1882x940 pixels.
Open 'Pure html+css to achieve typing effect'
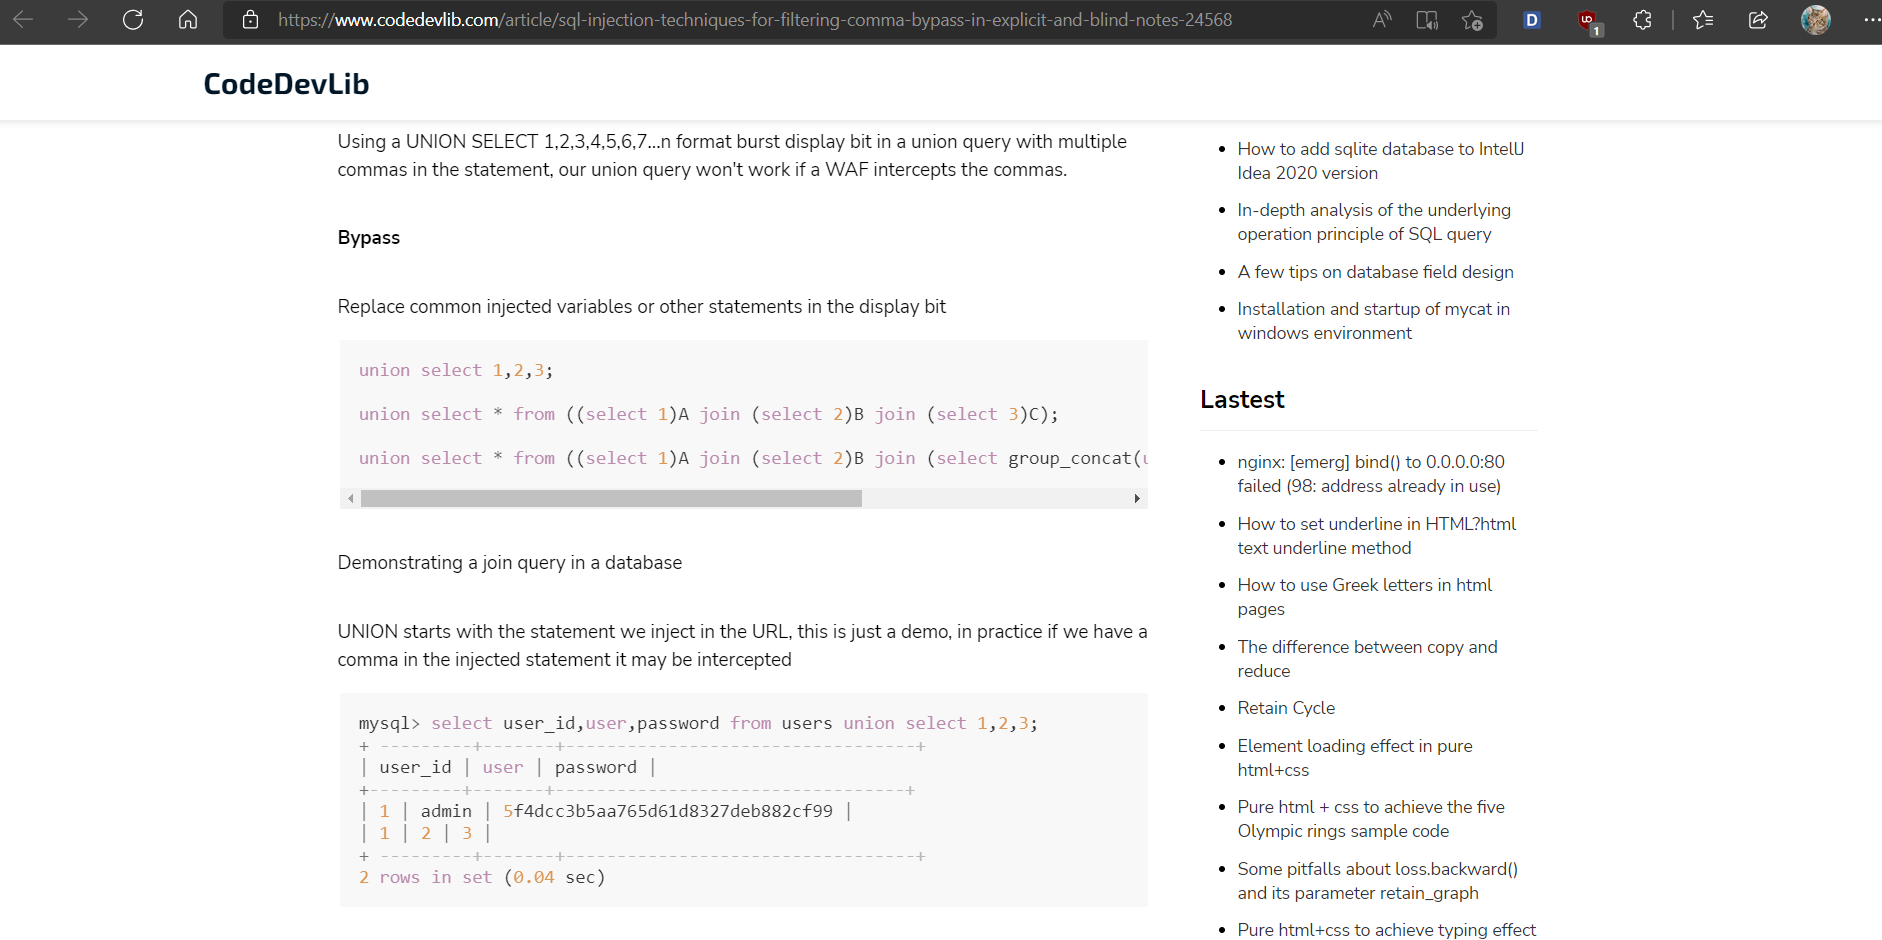pos(1386,930)
